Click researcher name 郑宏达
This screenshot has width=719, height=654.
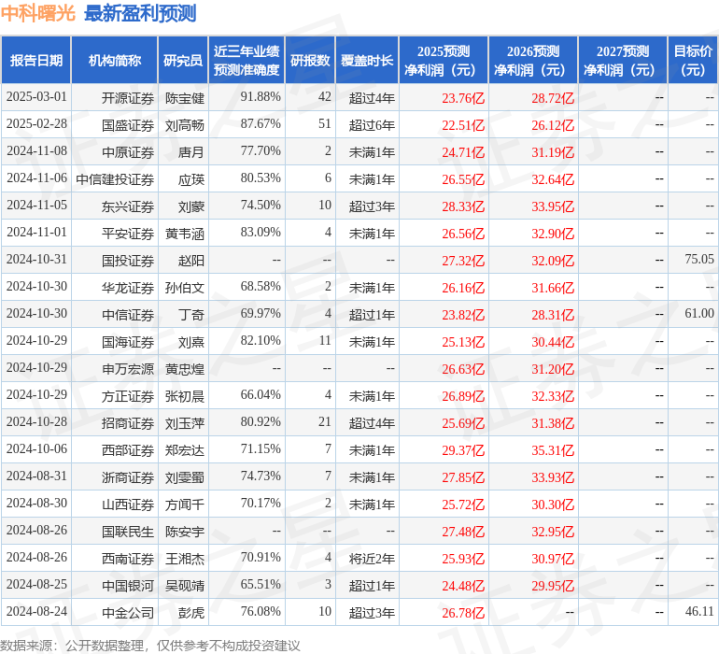click(185, 450)
